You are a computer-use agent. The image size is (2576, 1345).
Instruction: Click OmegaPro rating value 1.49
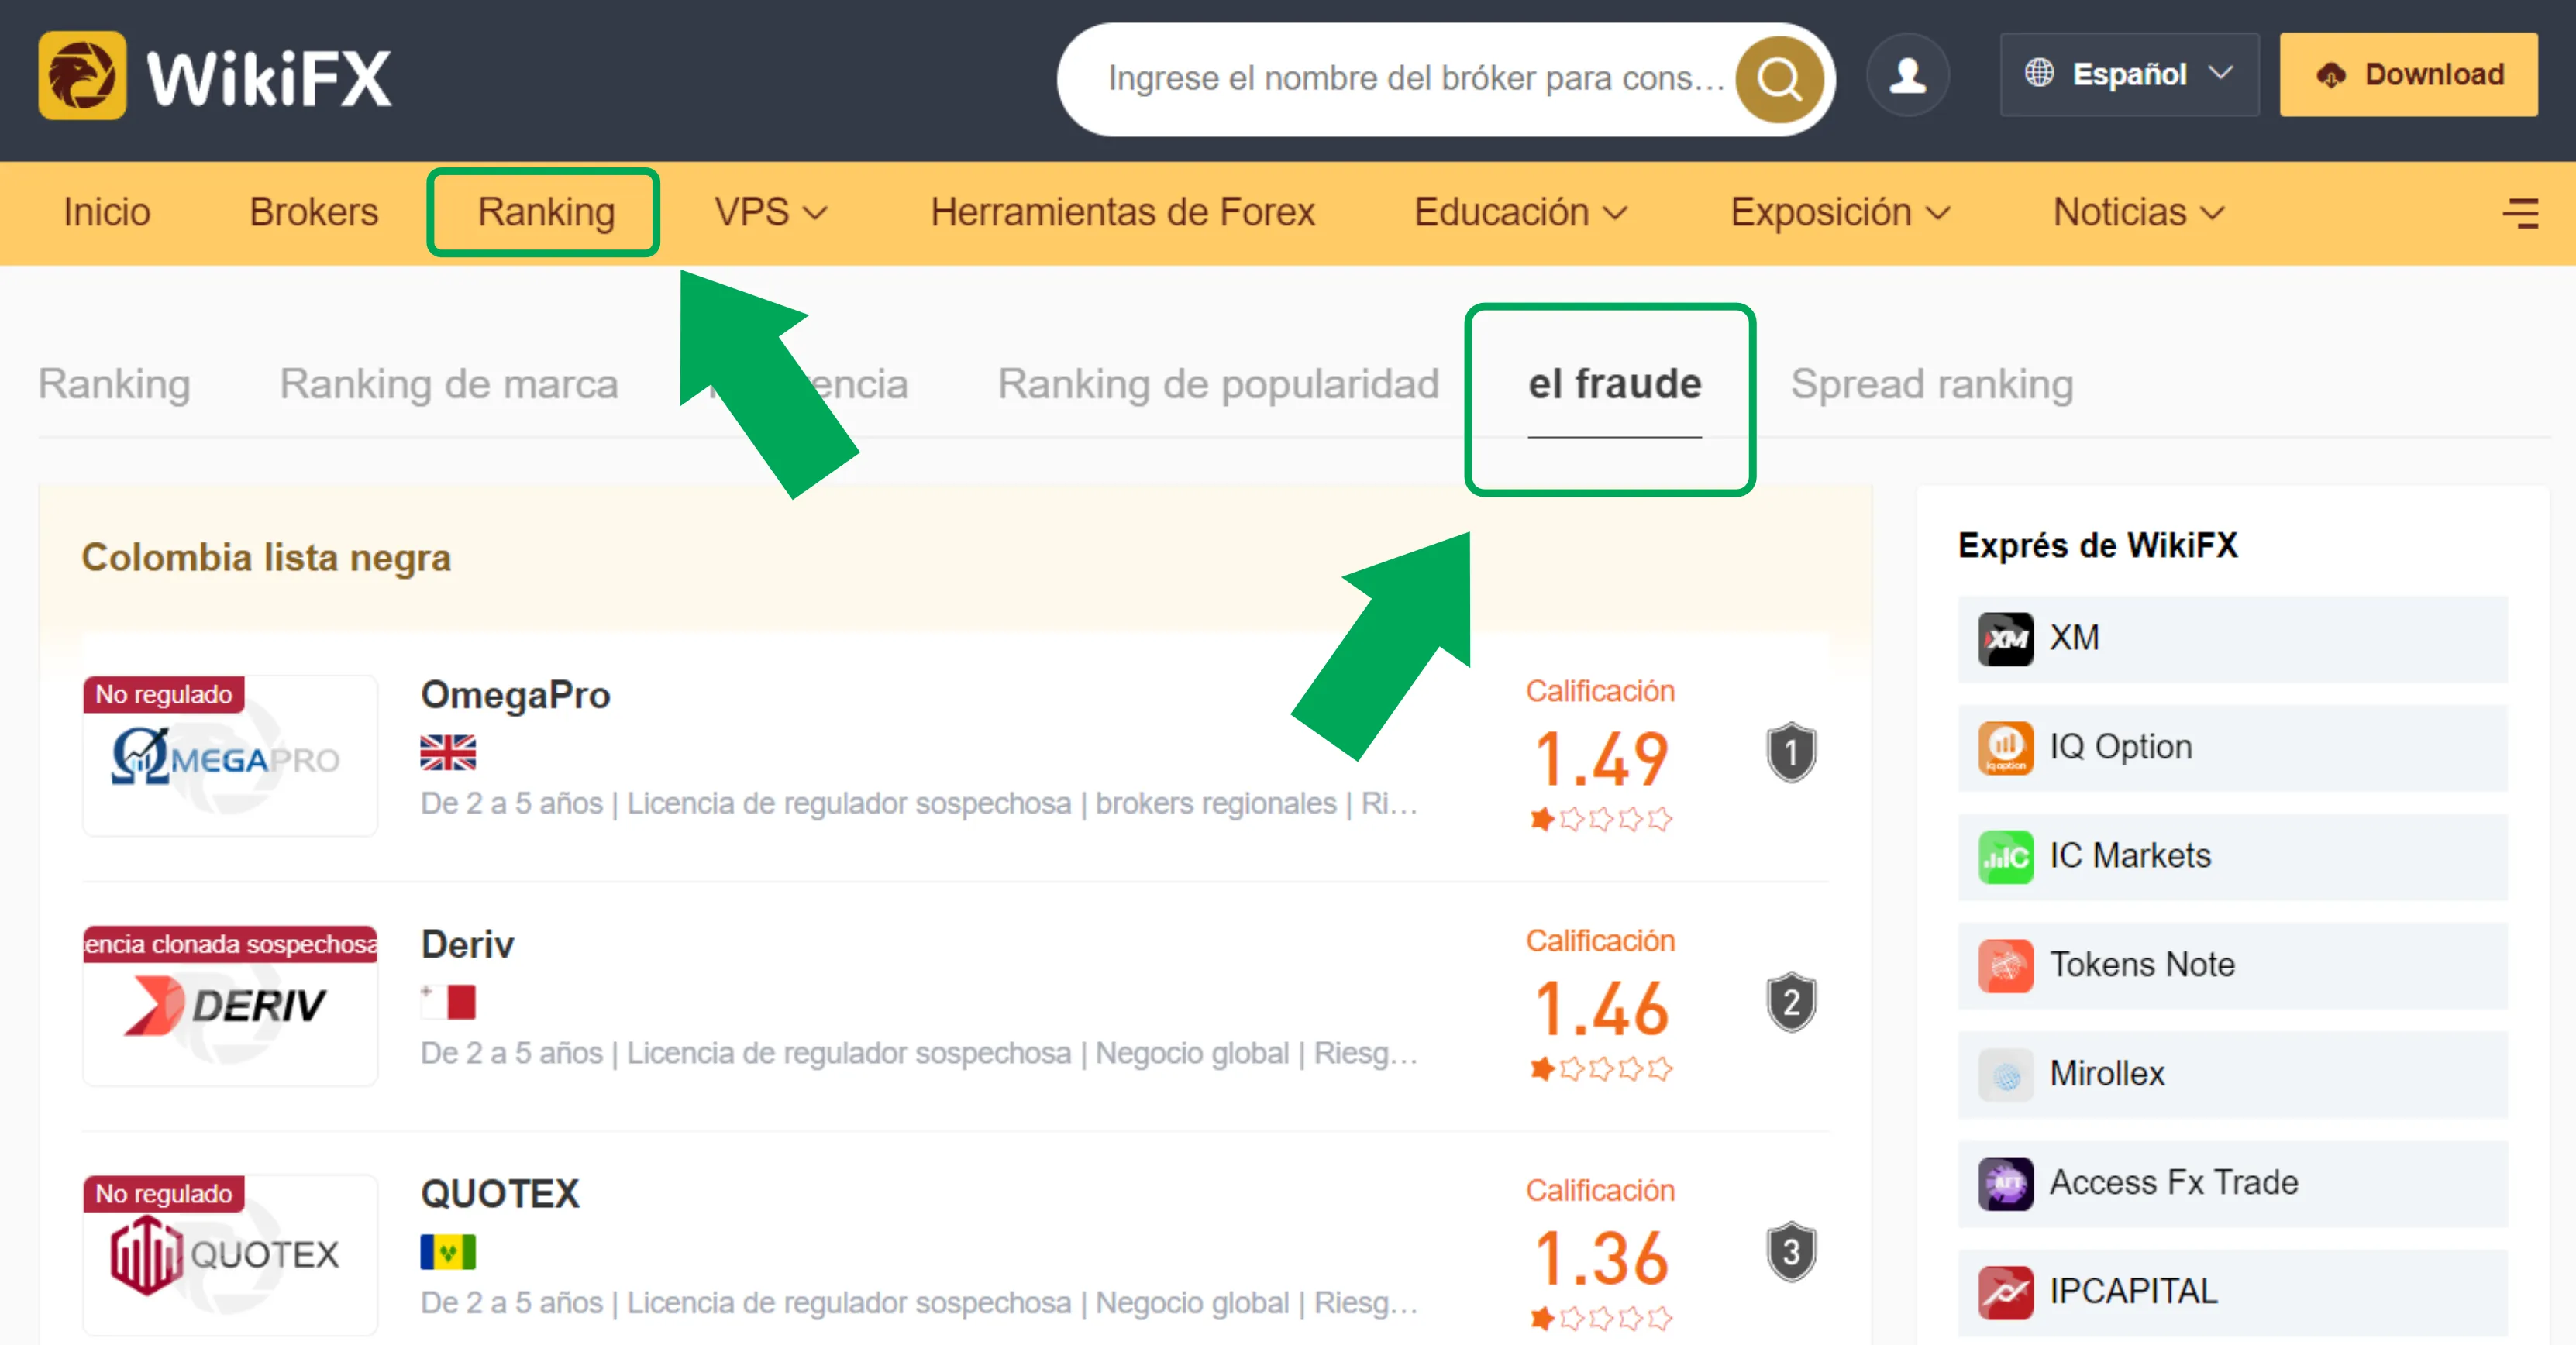coord(1601,759)
